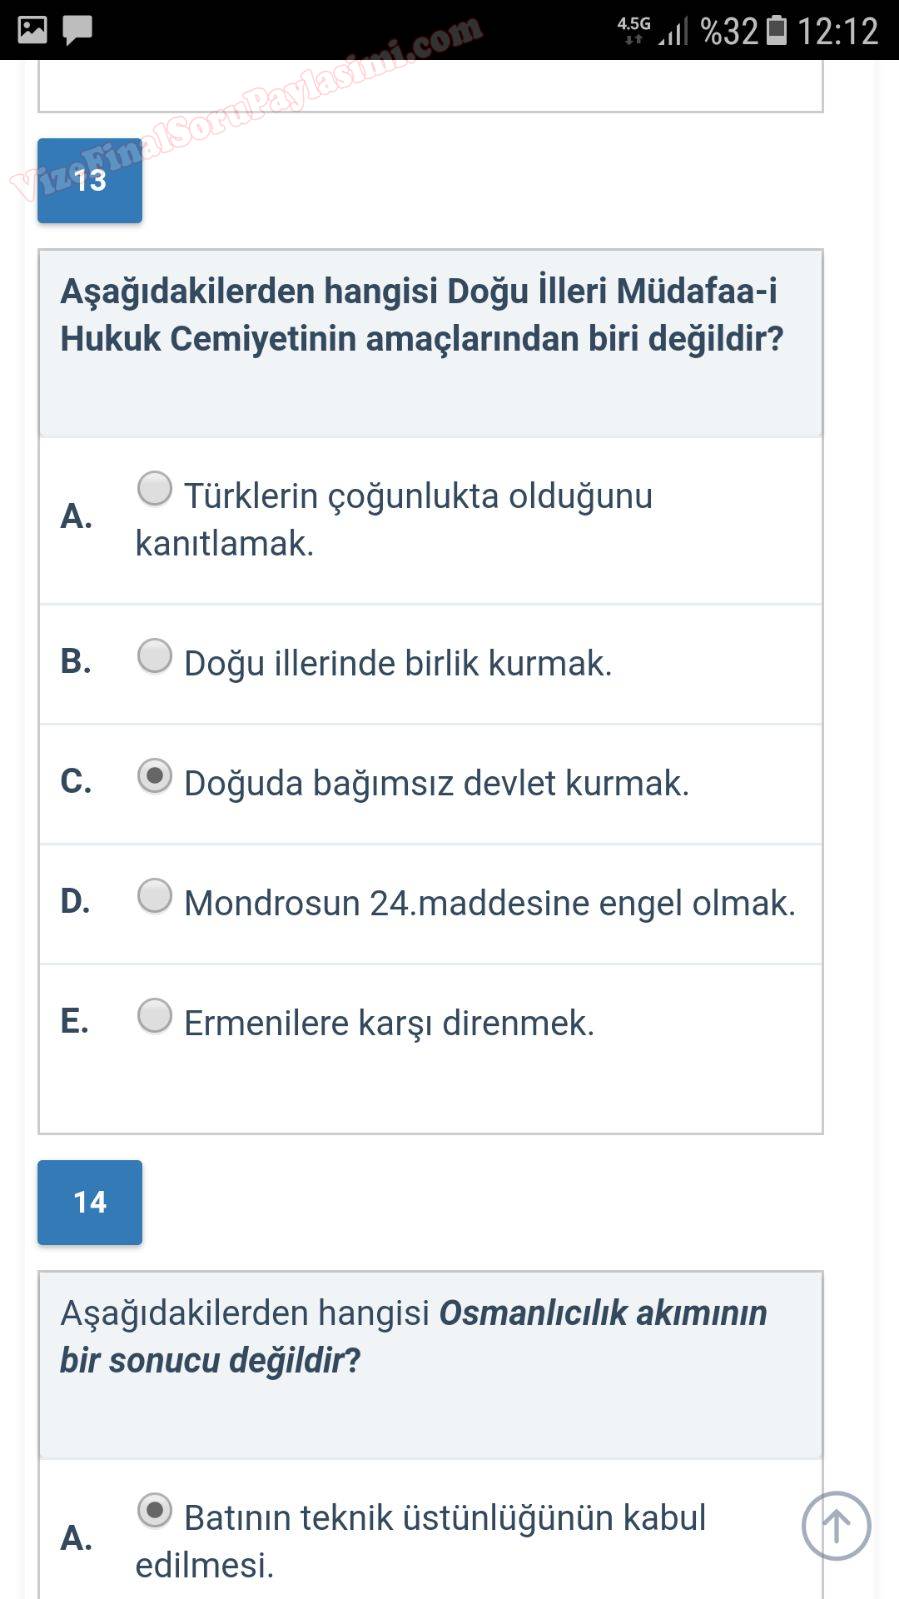The height and width of the screenshot is (1599, 899).
Task: Open the message notification icon
Action: [x=77, y=30]
